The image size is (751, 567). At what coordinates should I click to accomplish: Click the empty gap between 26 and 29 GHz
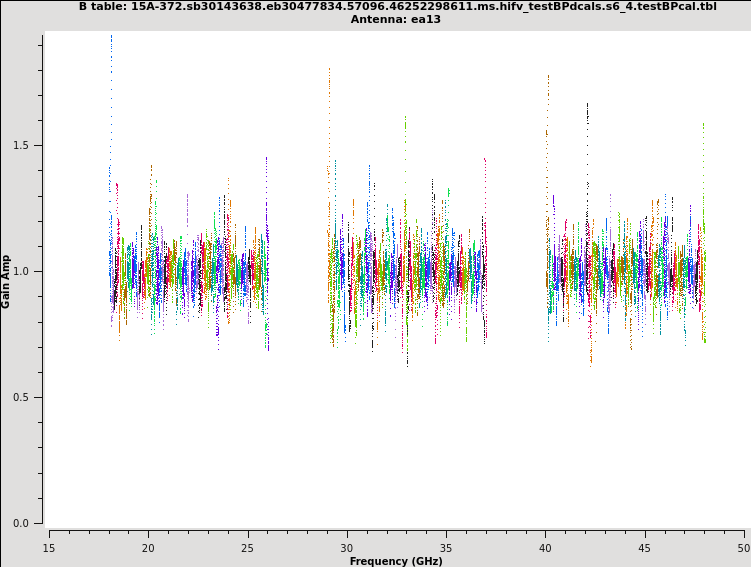click(298, 271)
